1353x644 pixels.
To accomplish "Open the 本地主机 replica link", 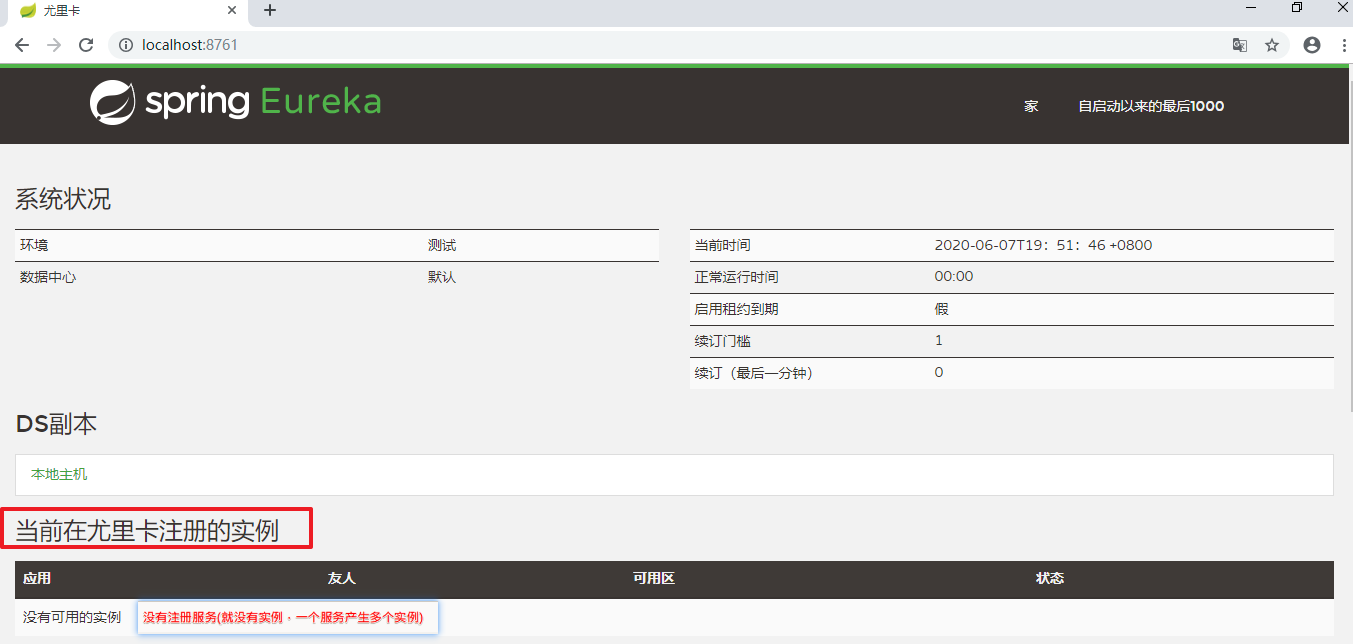I will click(x=59, y=474).
